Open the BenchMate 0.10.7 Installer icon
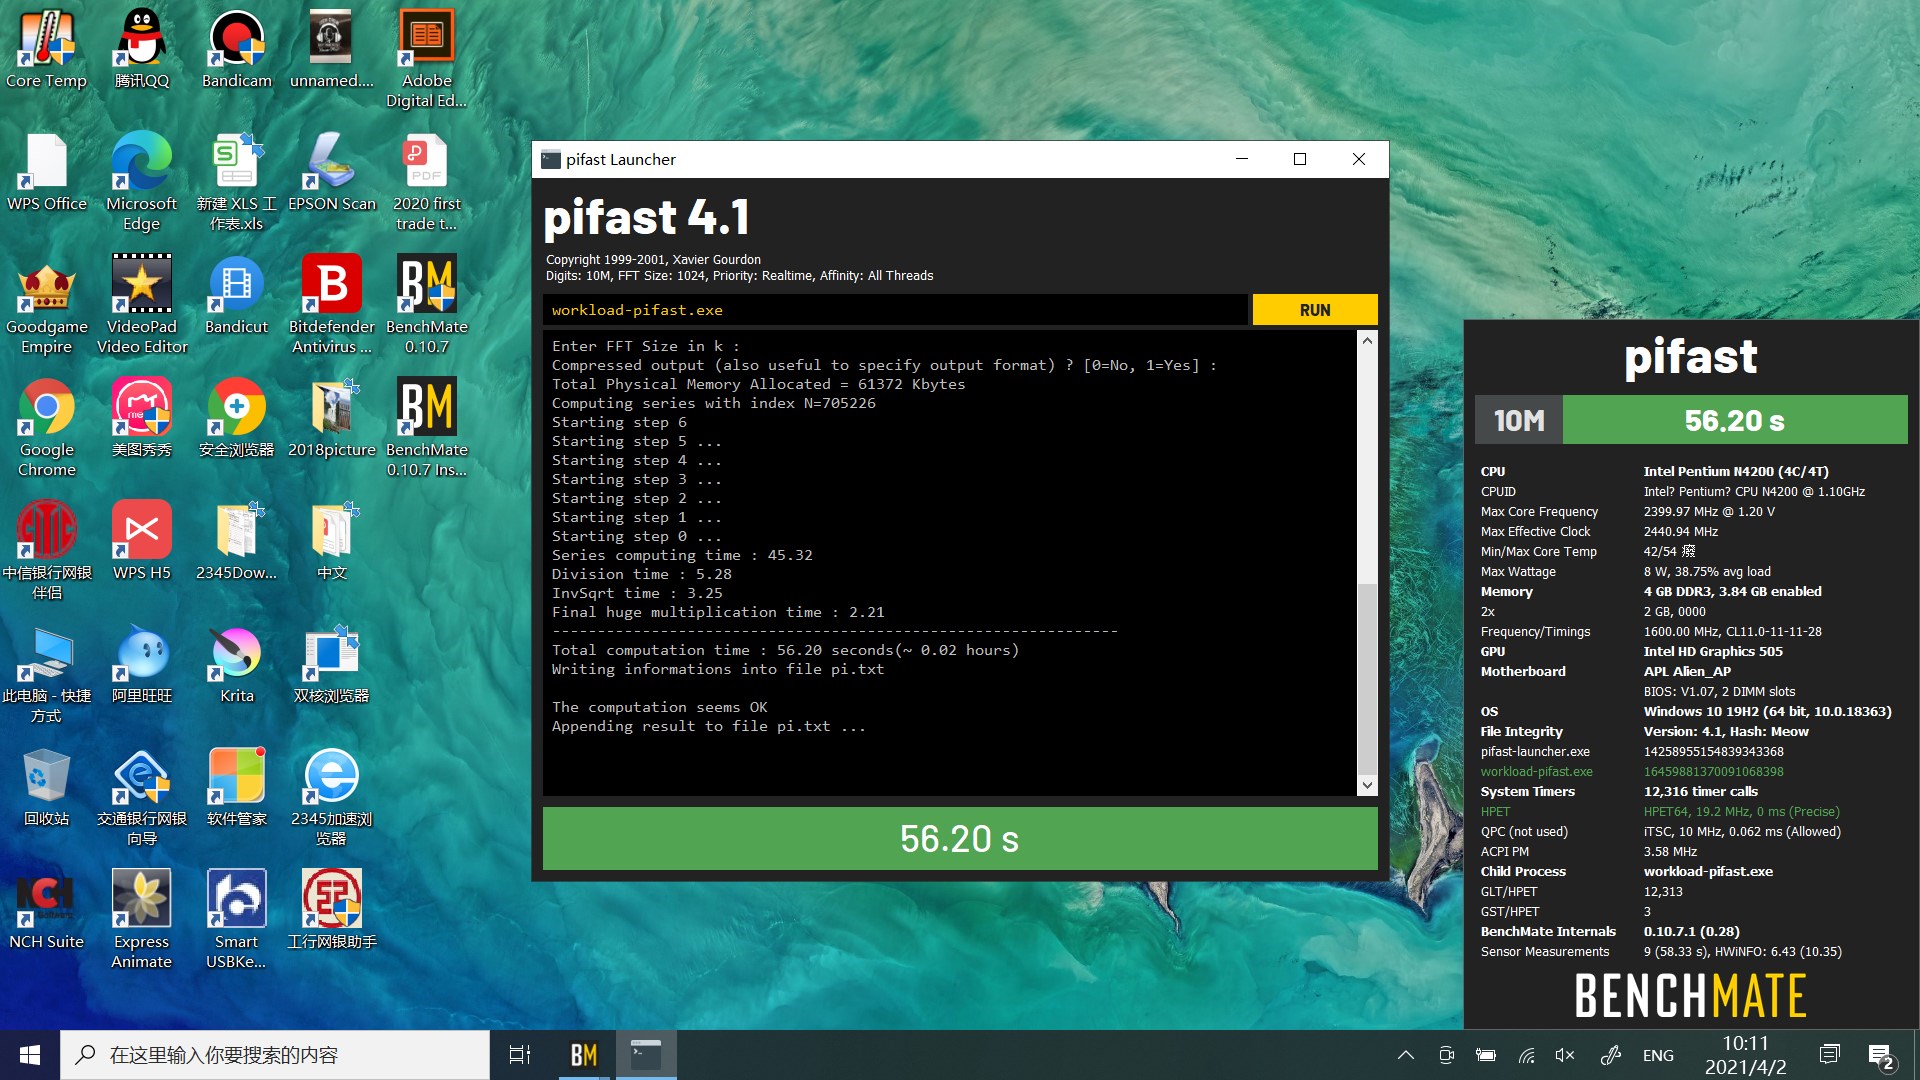Viewport: 1920px width, 1080px height. [x=427, y=427]
